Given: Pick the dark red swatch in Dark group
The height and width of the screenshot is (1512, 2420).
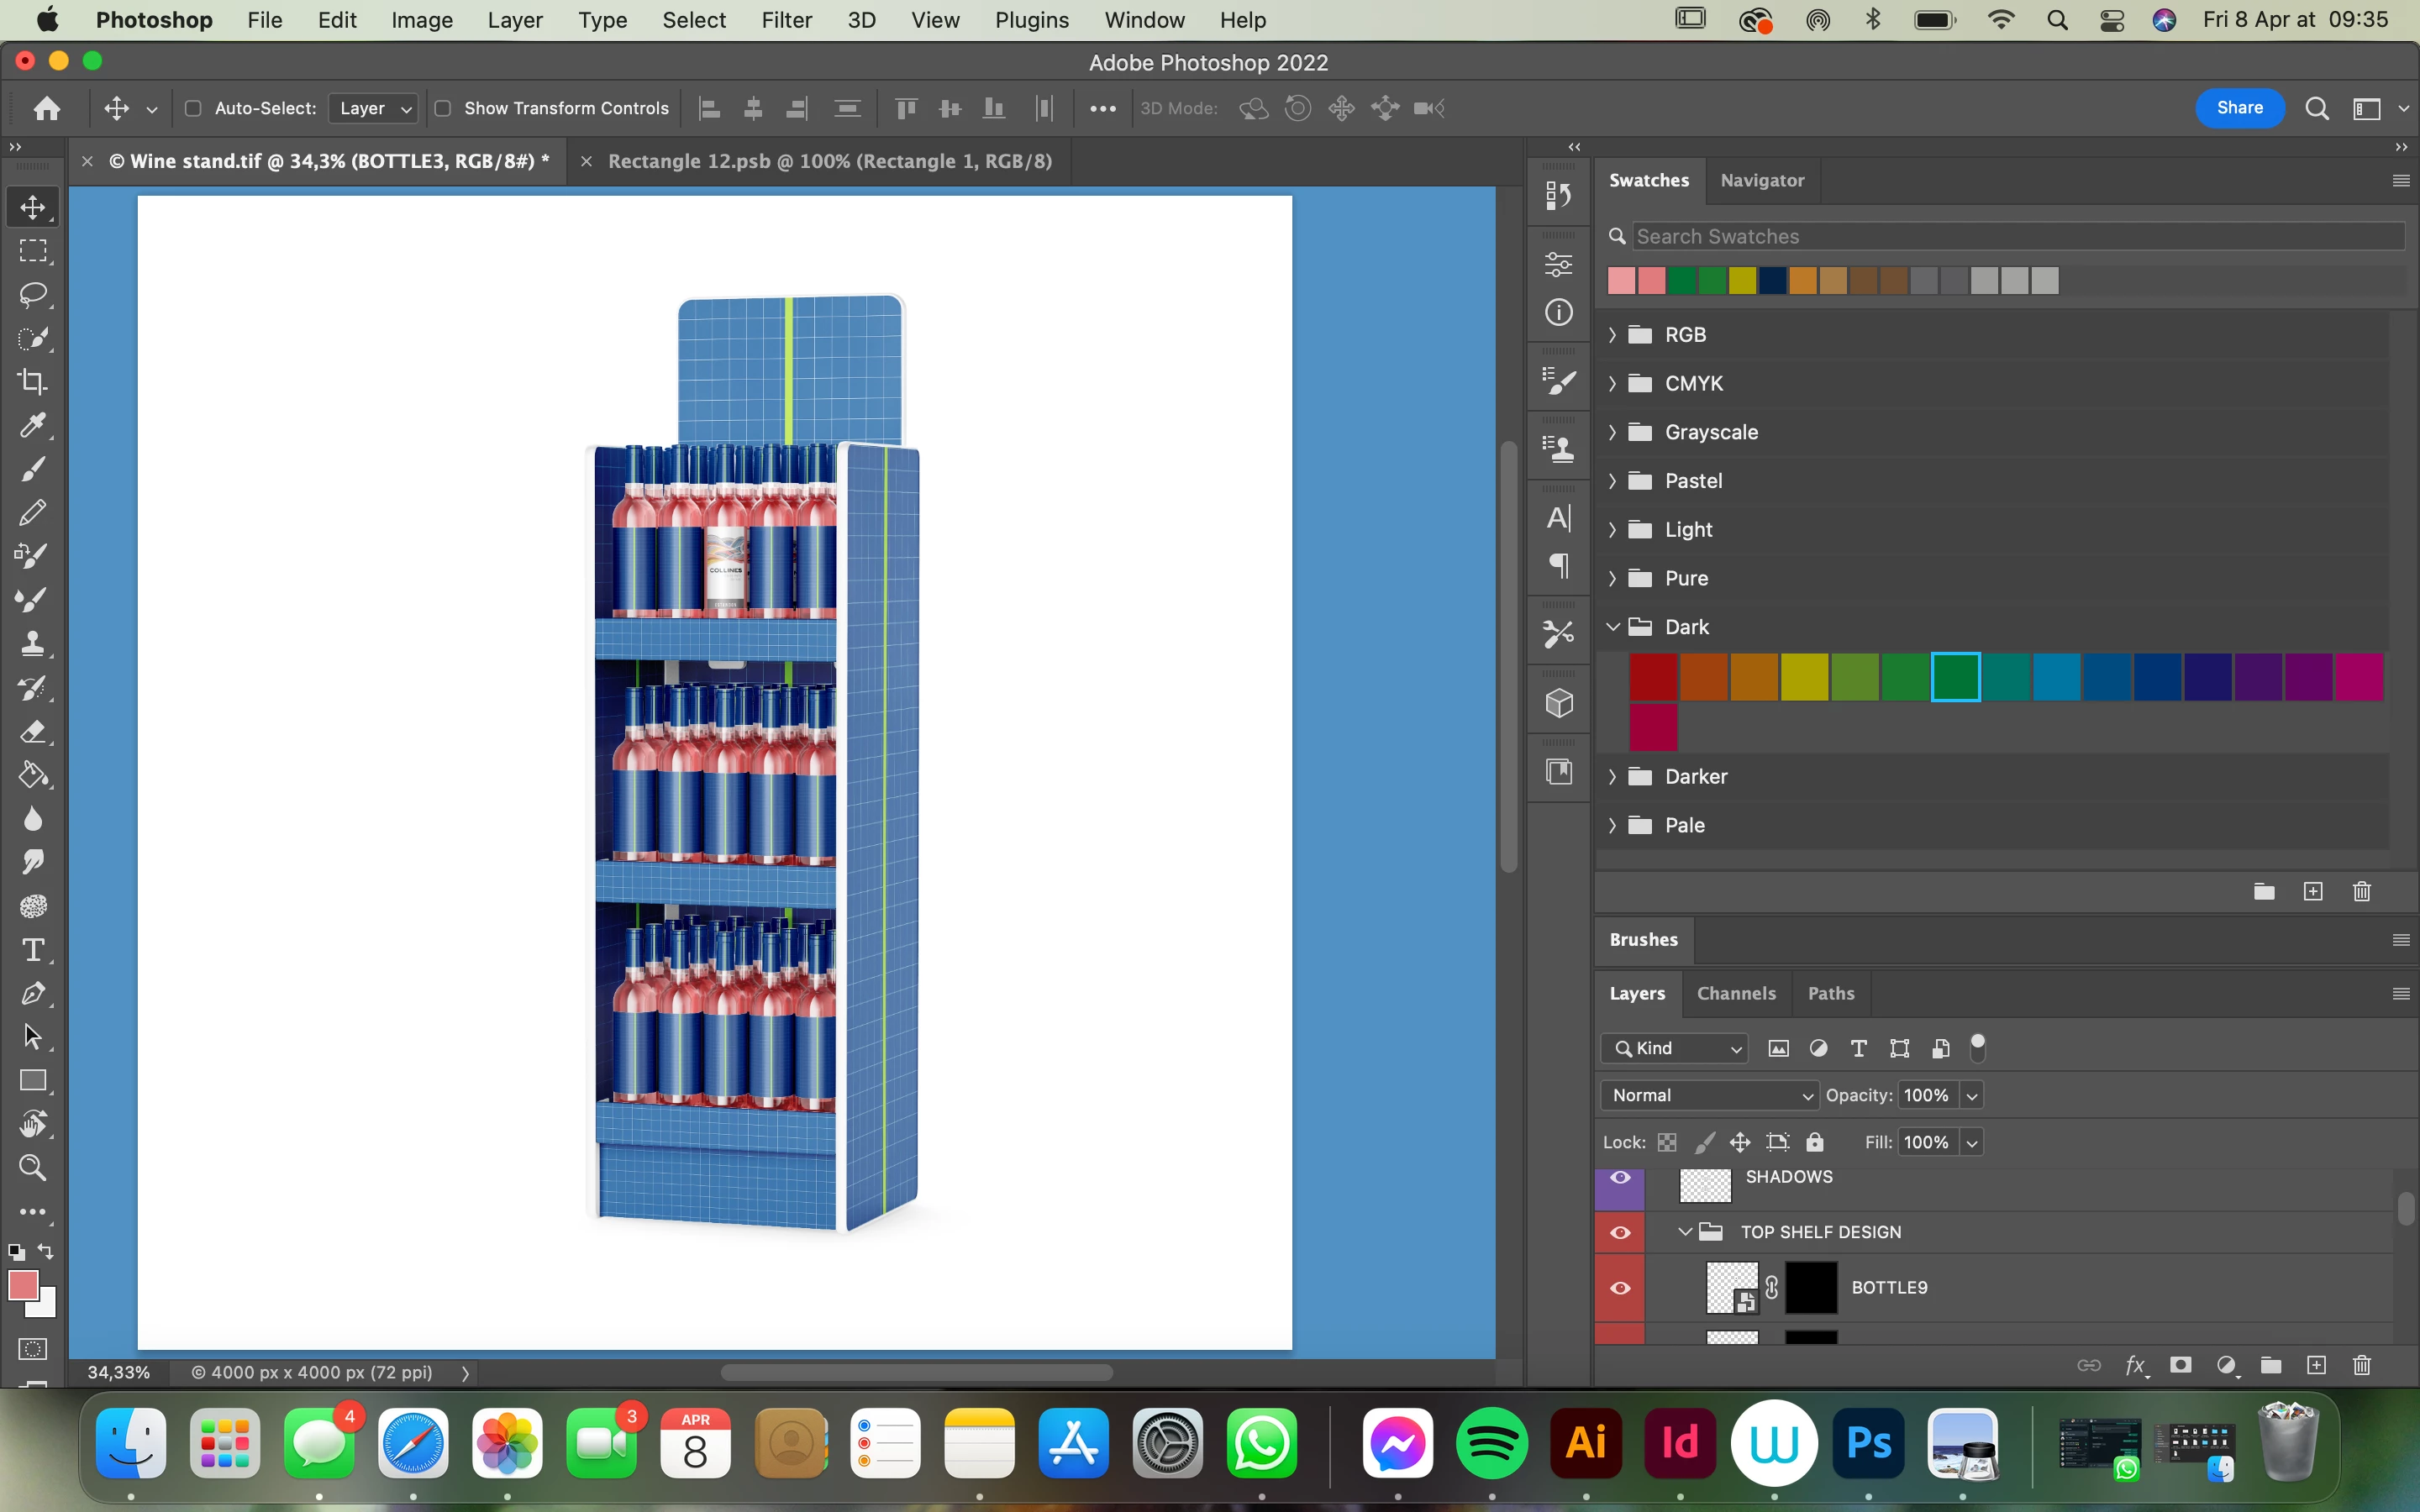Looking at the screenshot, I should point(1653,677).
